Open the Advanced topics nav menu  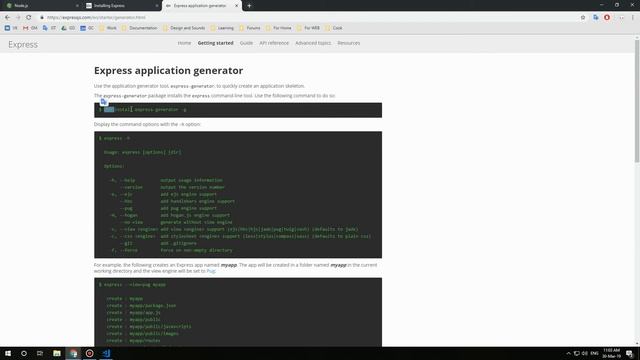313,43
